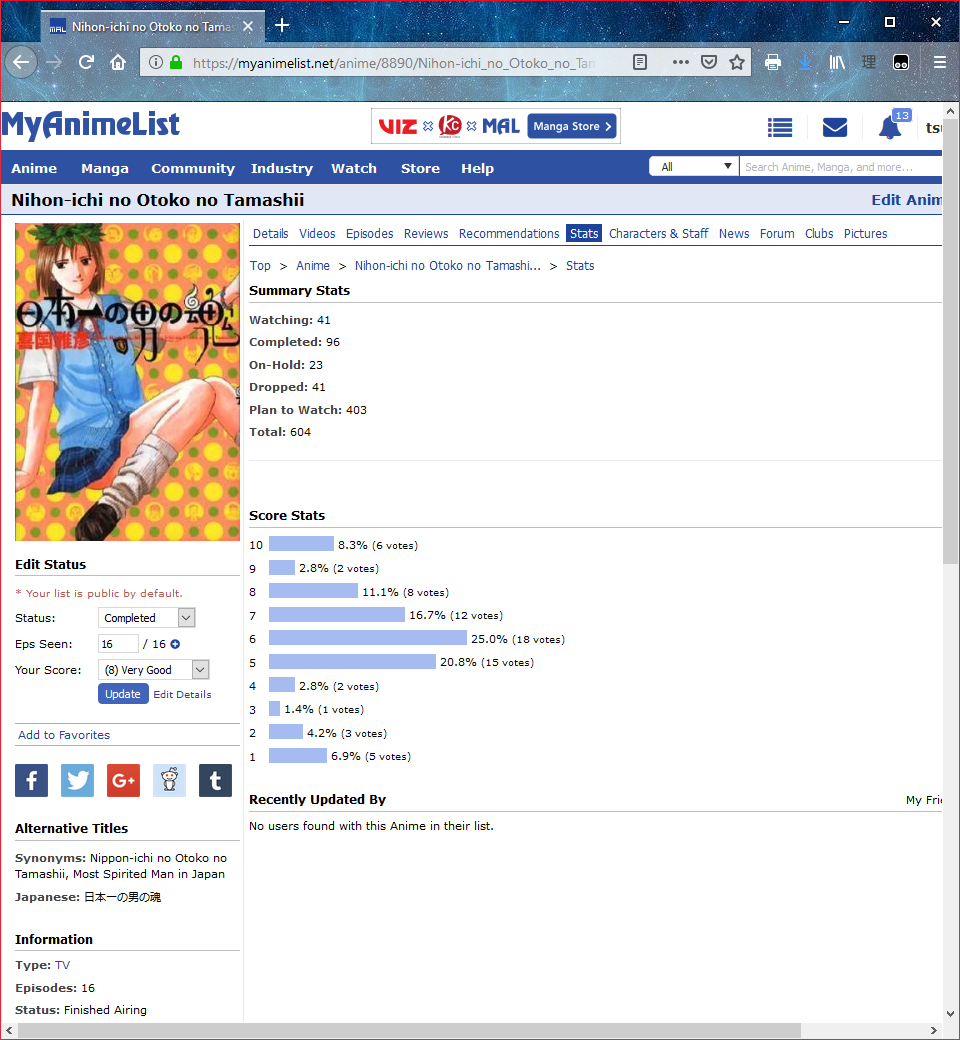Open Store menu in navigation bar
This screenshot has height=1040, width=960.
(420, 168)
